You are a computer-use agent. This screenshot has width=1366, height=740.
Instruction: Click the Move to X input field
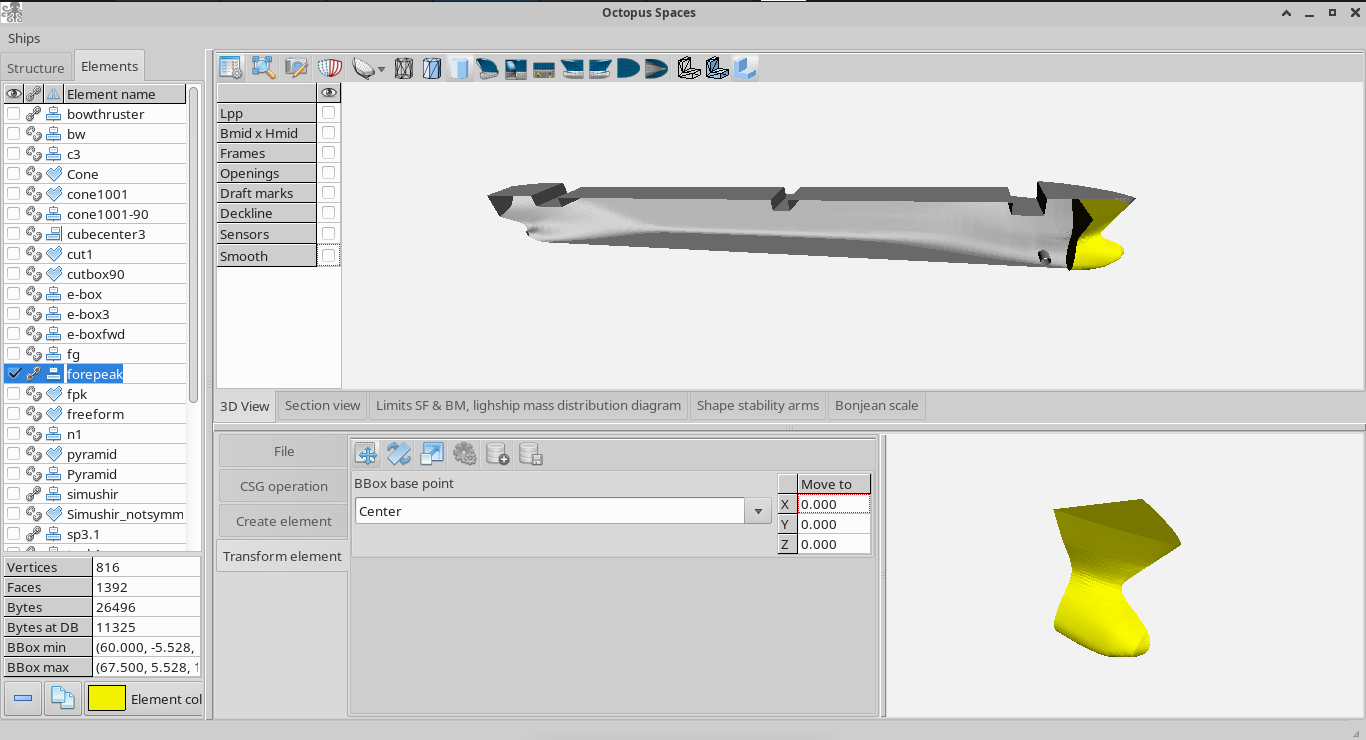(x=834, y=504)
